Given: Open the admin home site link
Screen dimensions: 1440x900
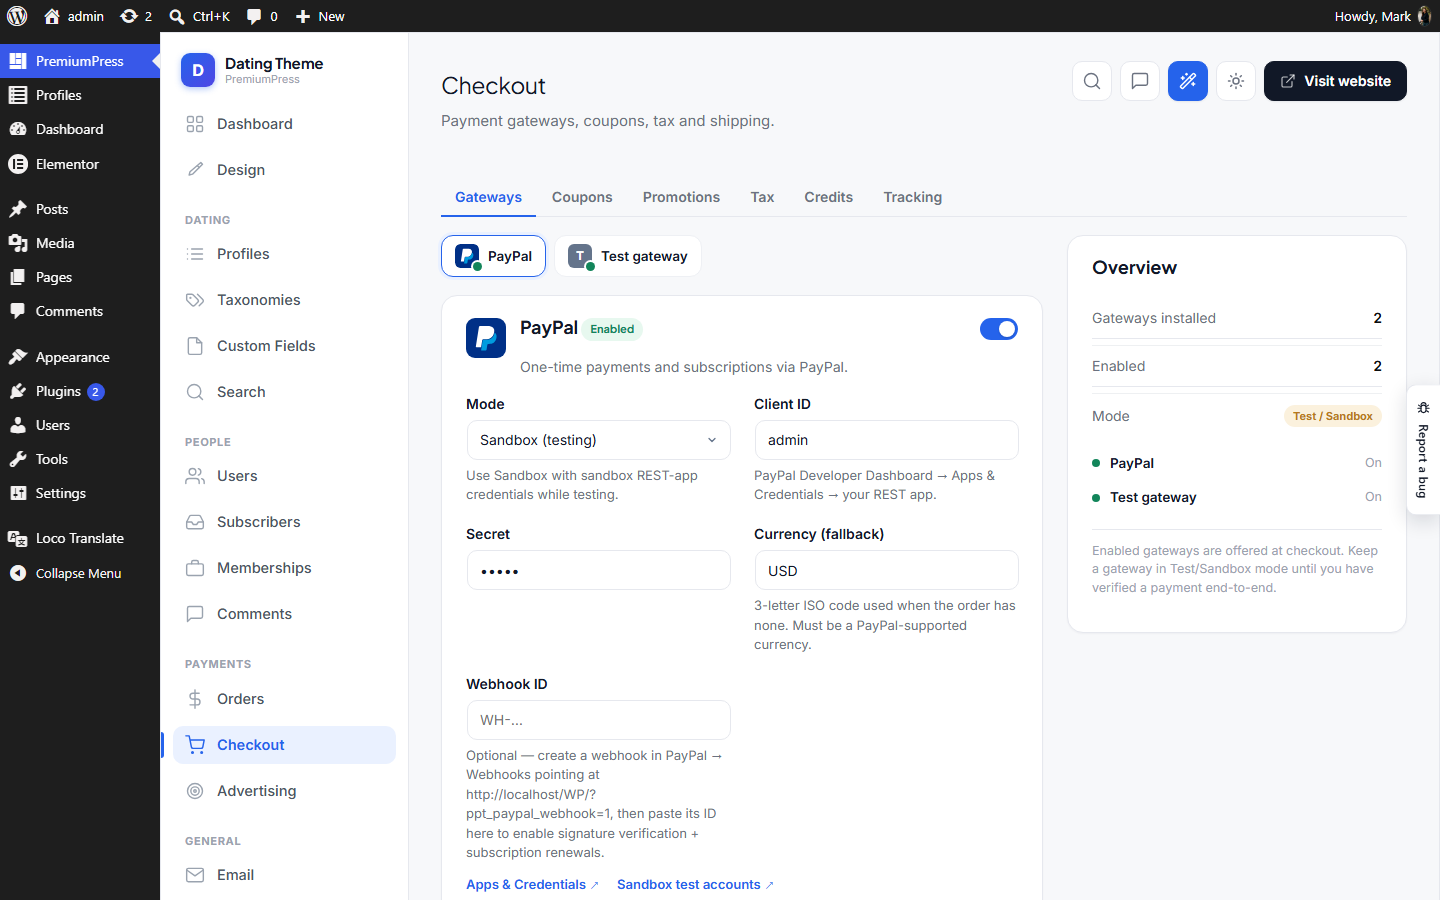Looking at the screenshot, I should tap(74, 16).
